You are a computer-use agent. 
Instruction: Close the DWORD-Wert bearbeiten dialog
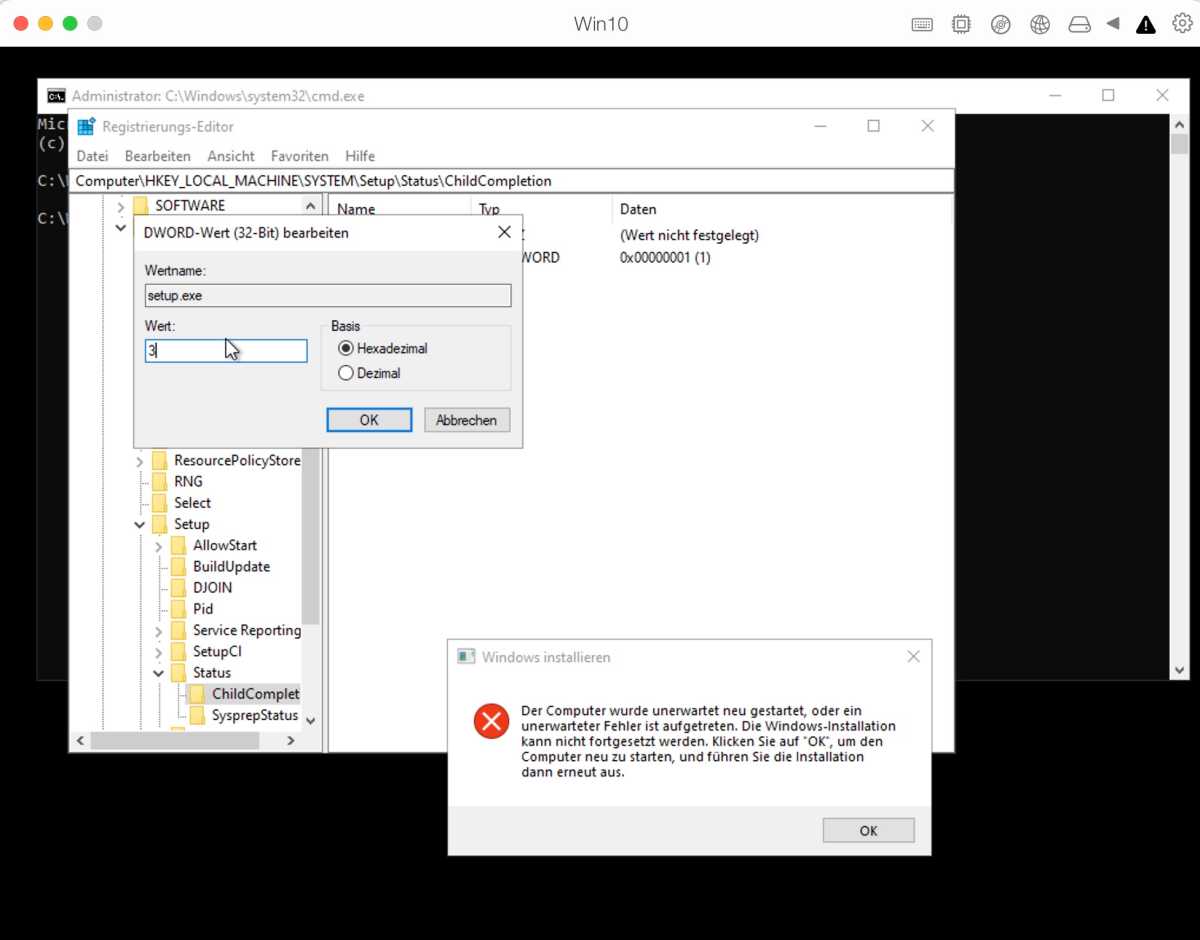pos(504,232)
